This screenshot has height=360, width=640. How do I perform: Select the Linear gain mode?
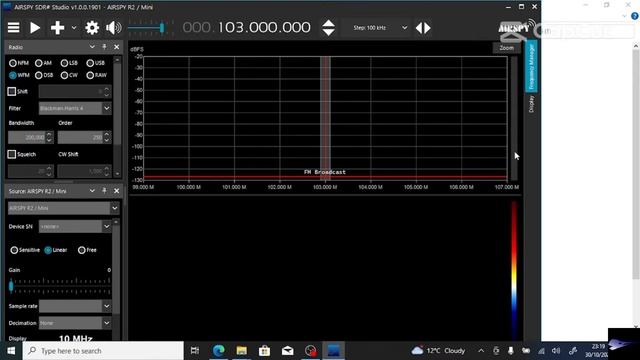tap(48, 250)
